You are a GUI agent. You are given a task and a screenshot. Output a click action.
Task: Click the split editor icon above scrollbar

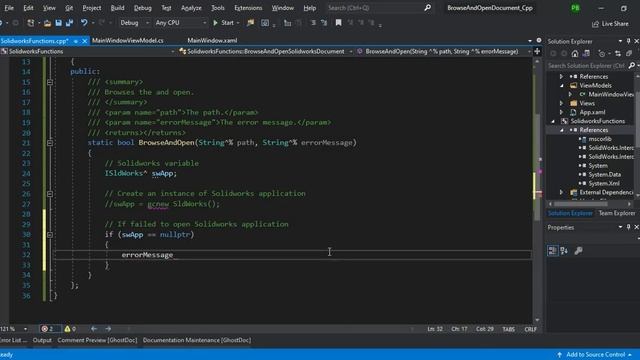coord(537,51)
